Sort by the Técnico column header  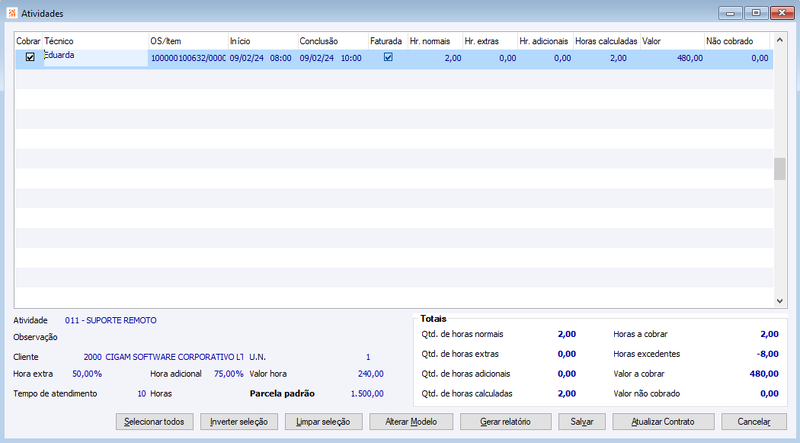(x=95, y=41)
